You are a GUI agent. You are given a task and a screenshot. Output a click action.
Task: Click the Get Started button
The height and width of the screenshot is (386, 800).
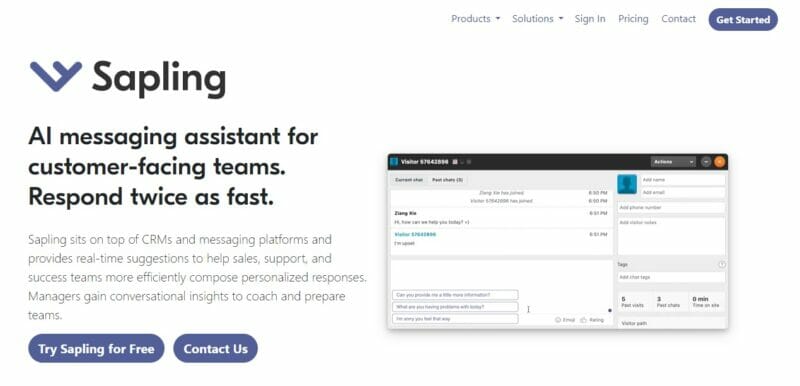(743, 20)
